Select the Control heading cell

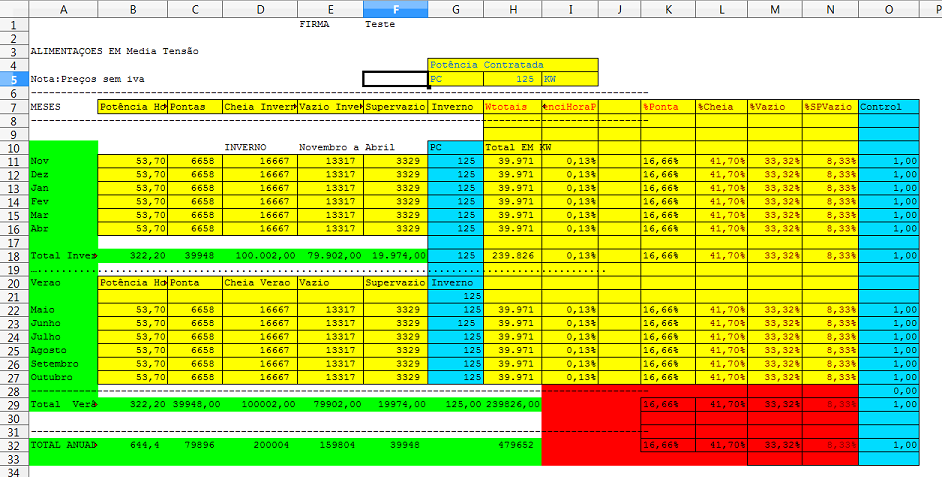coord(889,107)
